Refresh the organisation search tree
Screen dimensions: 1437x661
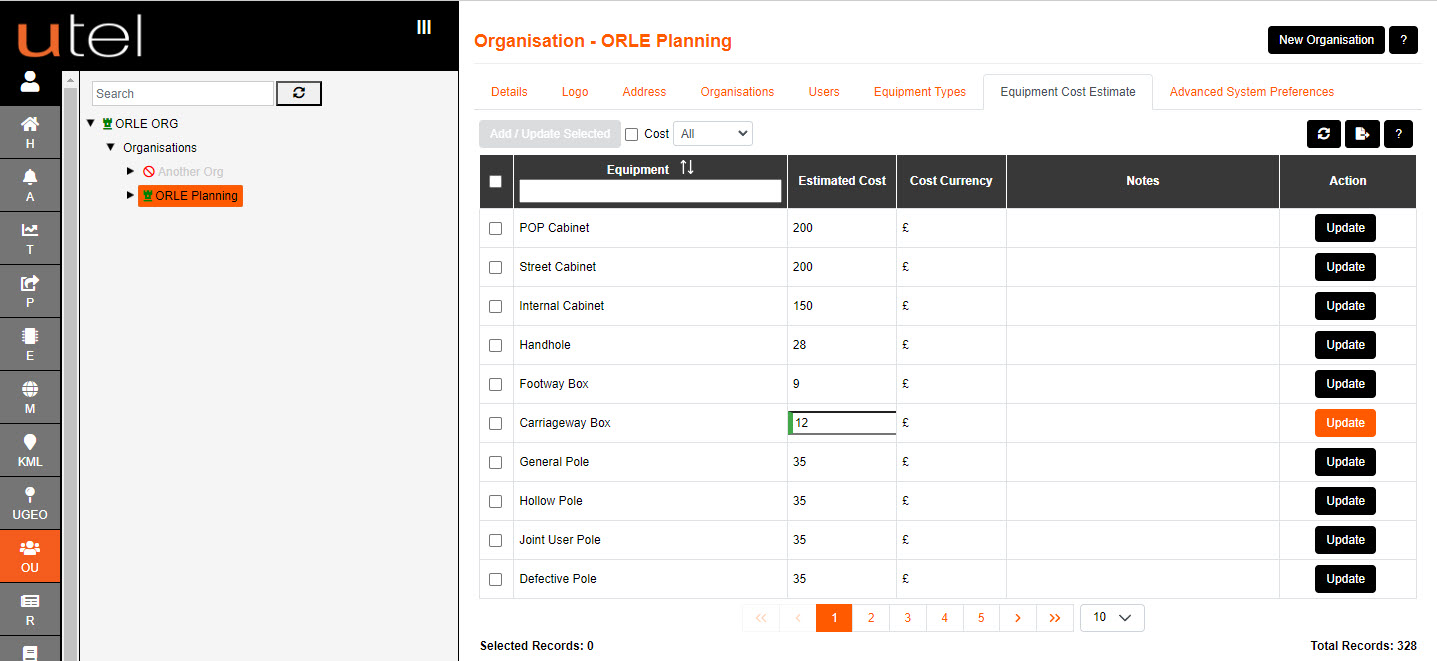(x=298, y=92)
